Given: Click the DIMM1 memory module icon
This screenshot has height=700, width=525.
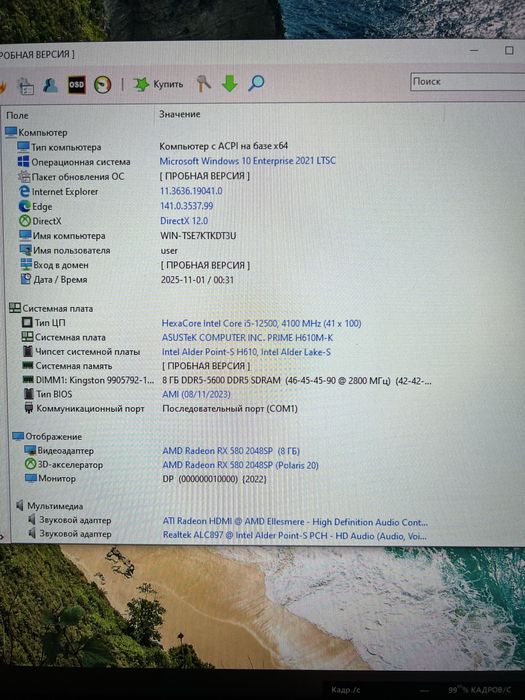Looking at the screenshot, I should [x=28, y=380].
